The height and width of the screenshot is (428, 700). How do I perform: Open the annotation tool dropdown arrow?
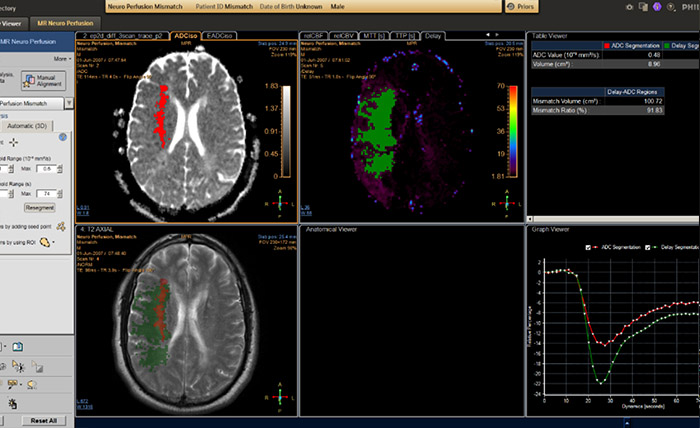point(21,384)
